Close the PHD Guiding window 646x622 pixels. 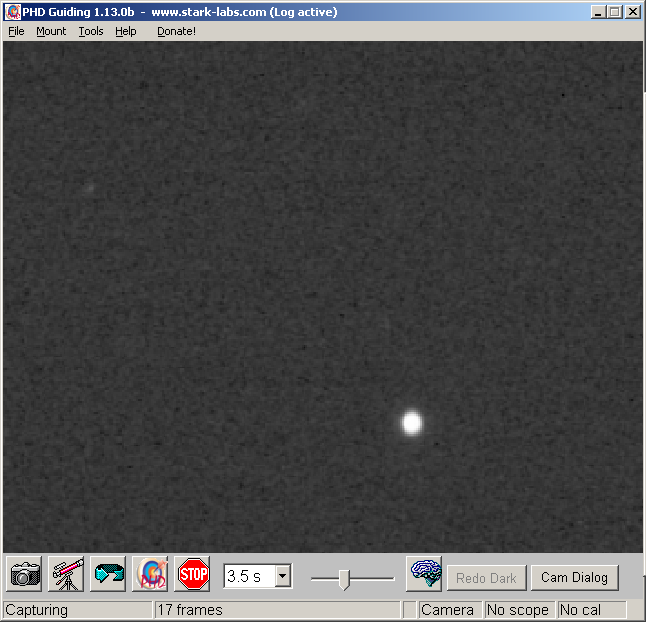632,12
